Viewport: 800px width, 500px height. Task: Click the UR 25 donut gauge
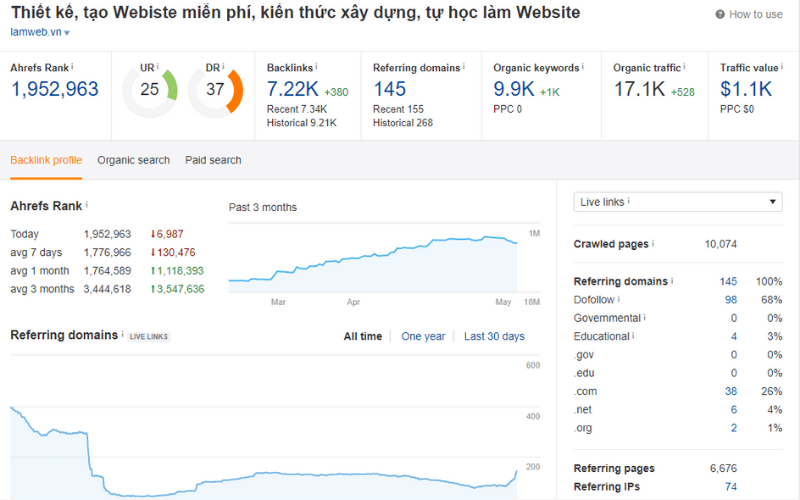click(150, 90)
